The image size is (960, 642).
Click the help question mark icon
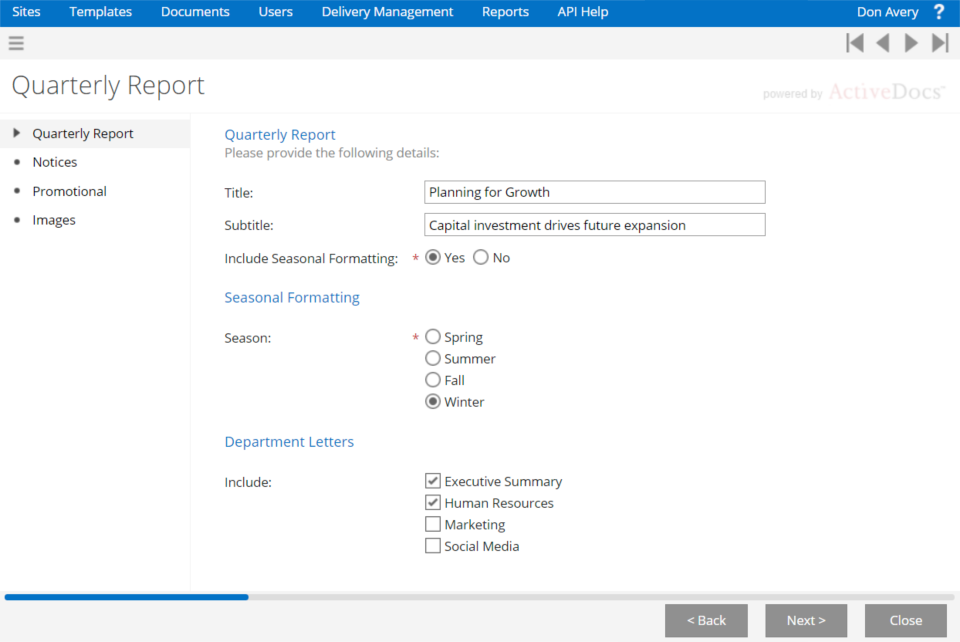pyautogui.click(x=938, y=12)
